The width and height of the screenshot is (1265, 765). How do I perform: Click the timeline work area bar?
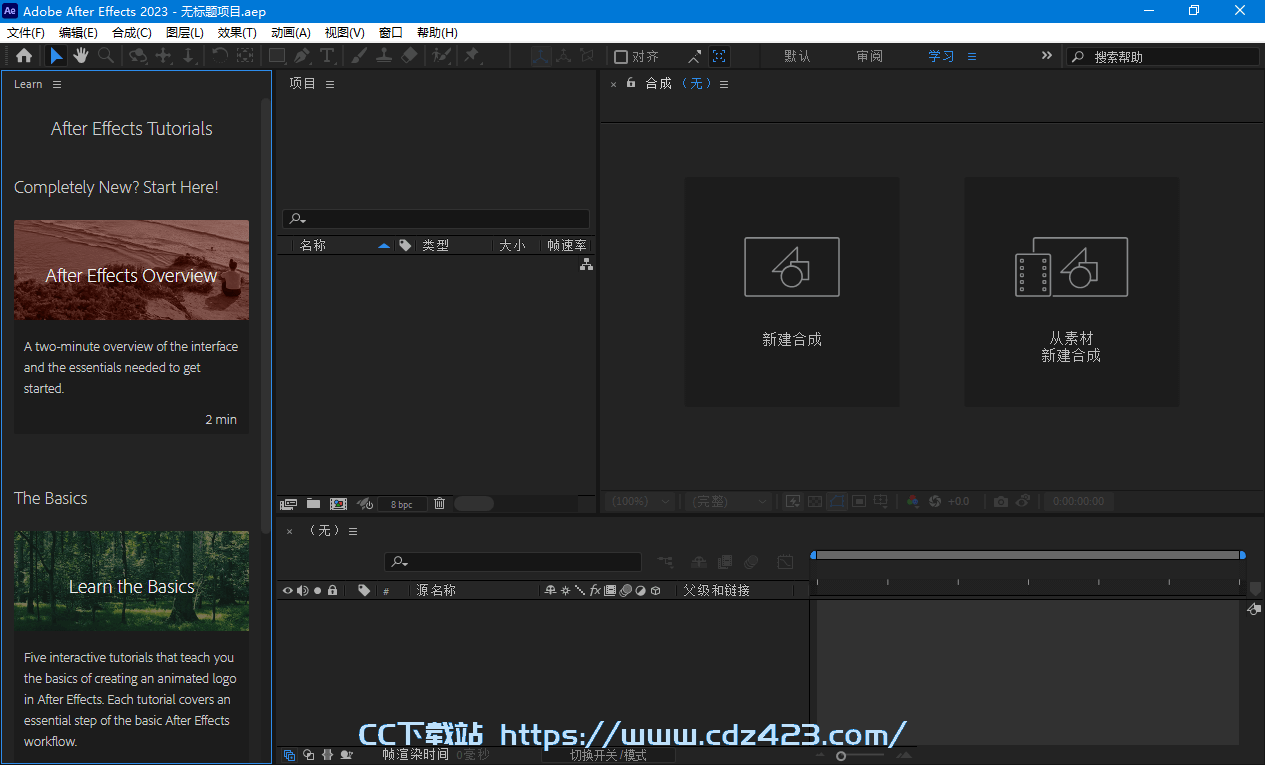[x=1029, y=555]
